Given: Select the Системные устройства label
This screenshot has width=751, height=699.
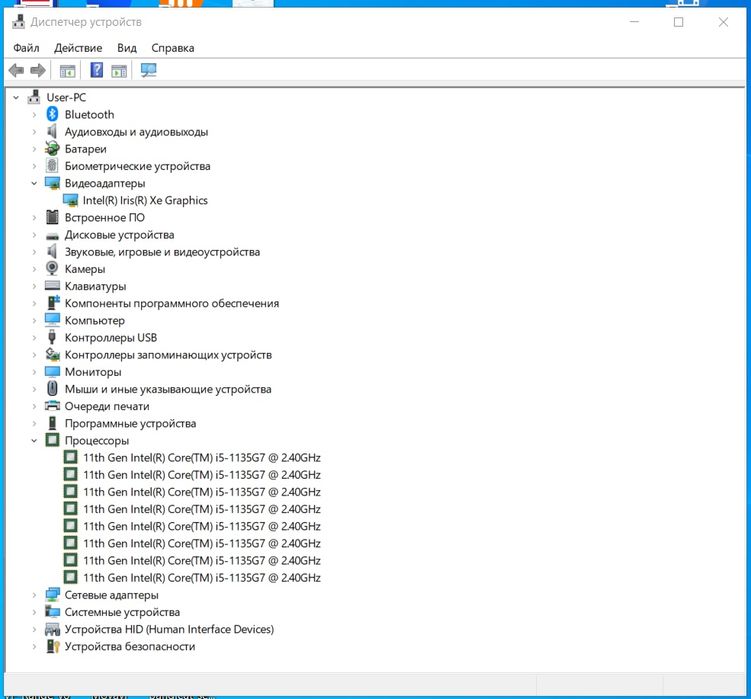Looking at the screenshot, I should pos(122,612).
